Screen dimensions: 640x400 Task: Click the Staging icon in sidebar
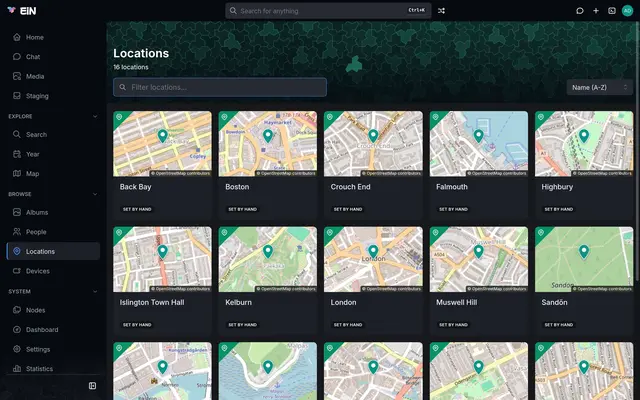17,96
